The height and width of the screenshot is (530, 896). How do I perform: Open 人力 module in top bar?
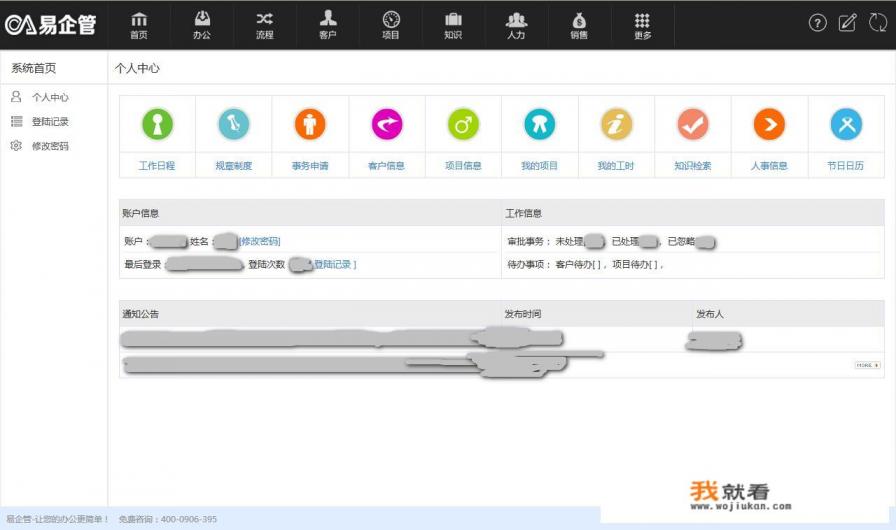pyautogui.click(x=516, y=26)
